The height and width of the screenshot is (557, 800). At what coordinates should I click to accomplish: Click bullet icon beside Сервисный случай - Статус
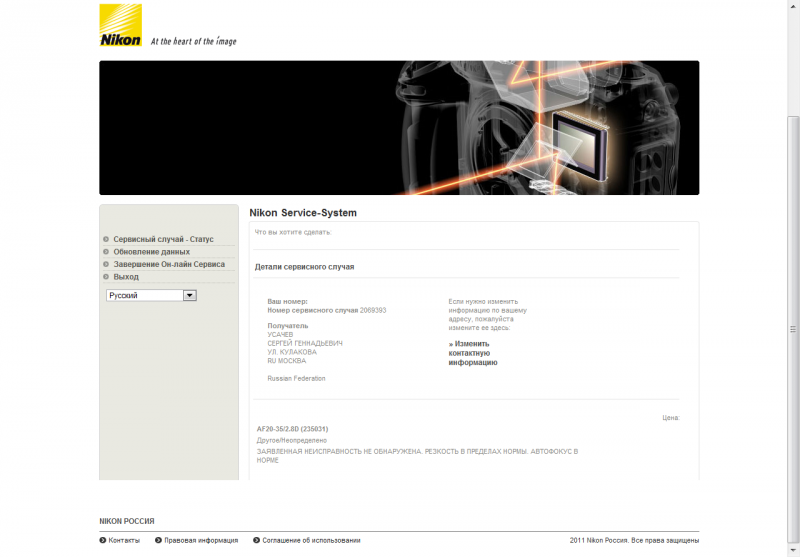tap(106, 239)
